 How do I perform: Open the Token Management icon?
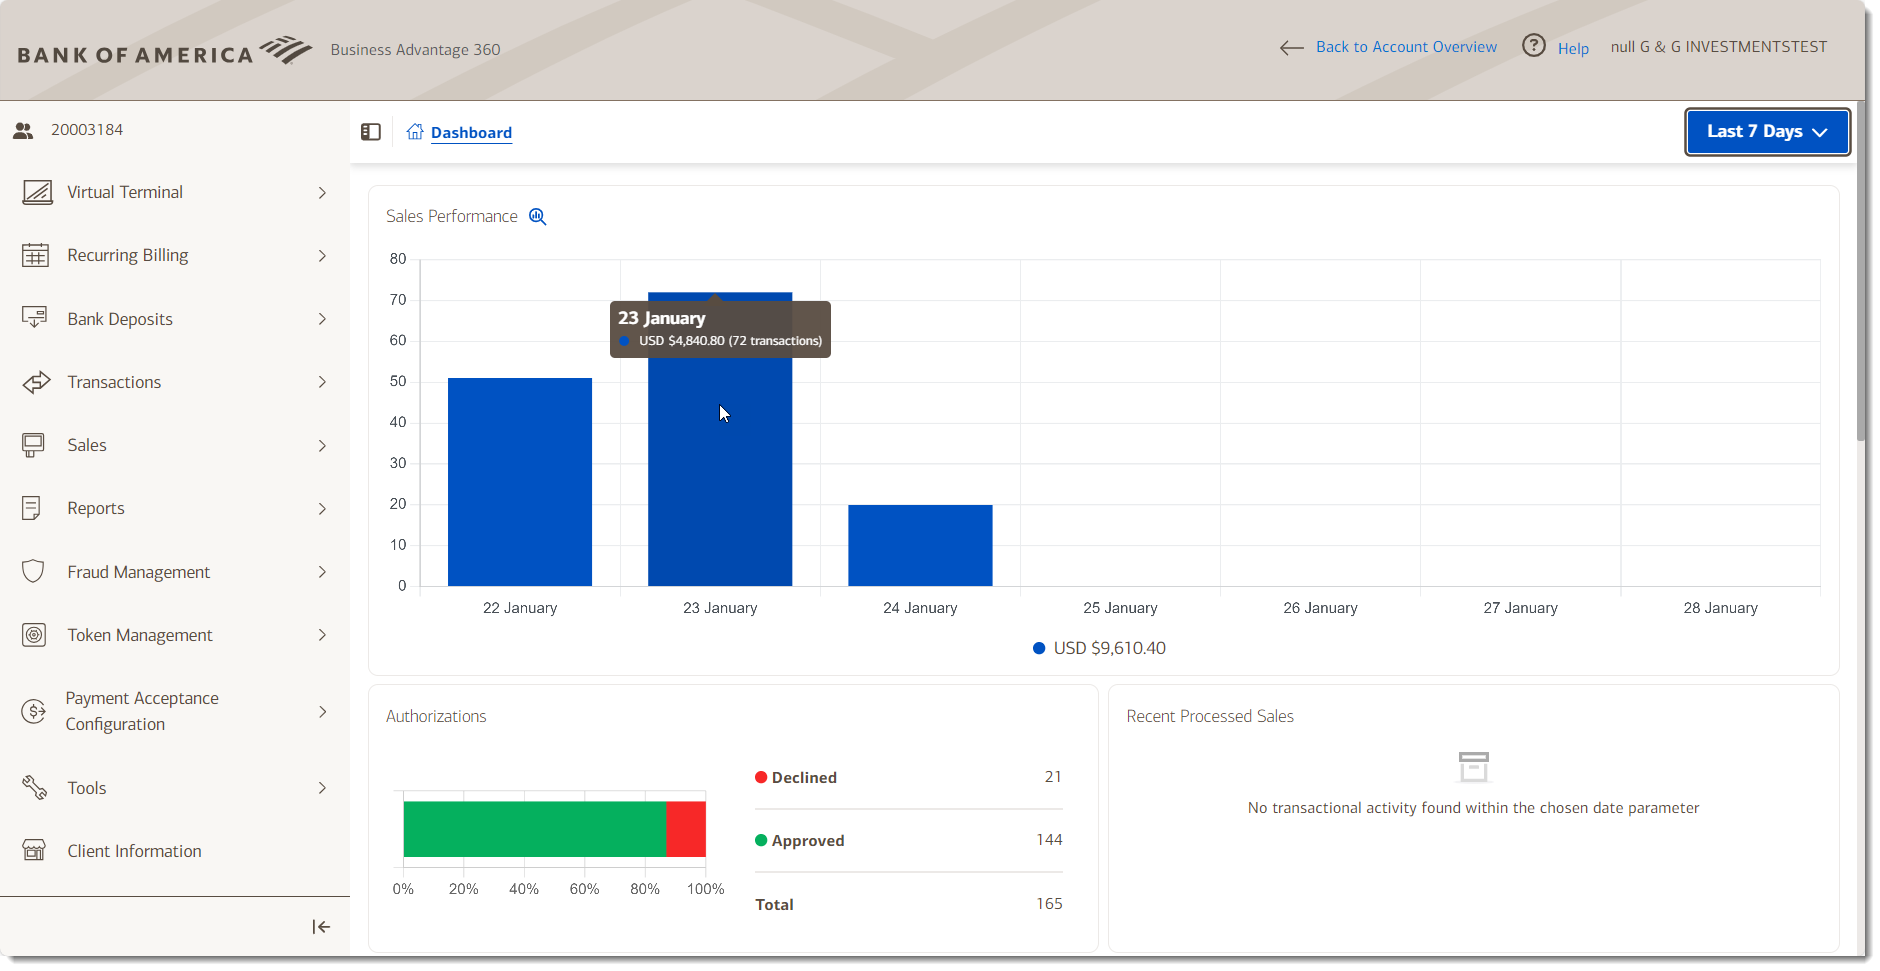(34, 634)
